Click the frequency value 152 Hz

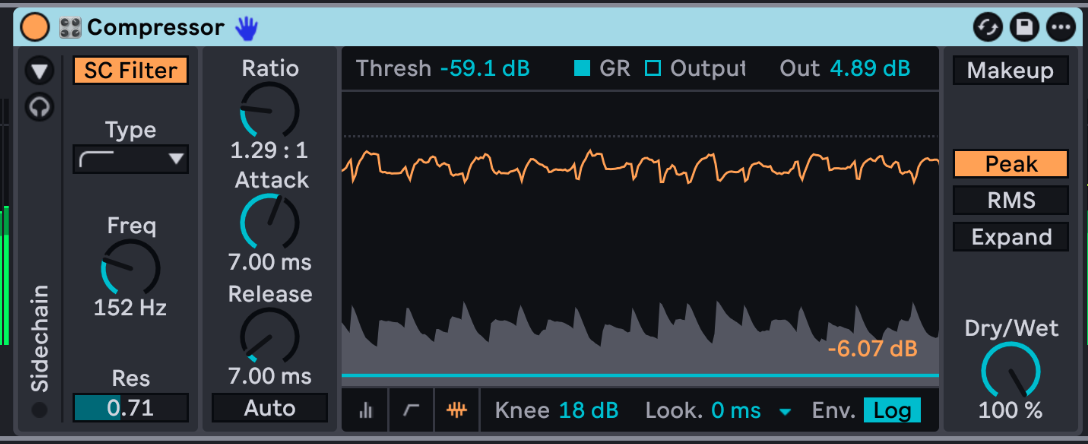point(130,307)
